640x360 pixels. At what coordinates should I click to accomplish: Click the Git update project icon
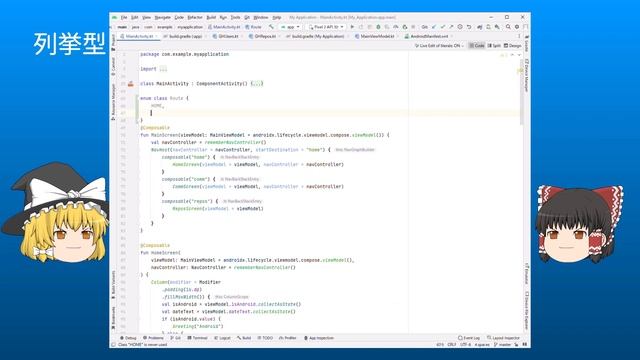434,27
